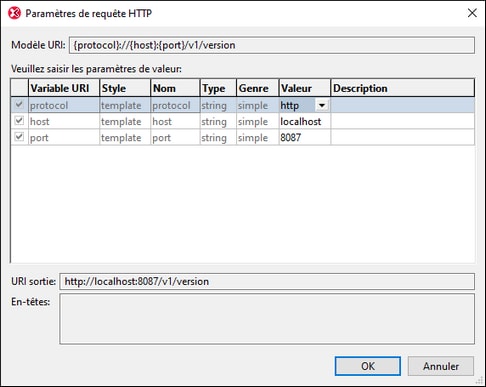Click the dialog resize grip corner

480,380
